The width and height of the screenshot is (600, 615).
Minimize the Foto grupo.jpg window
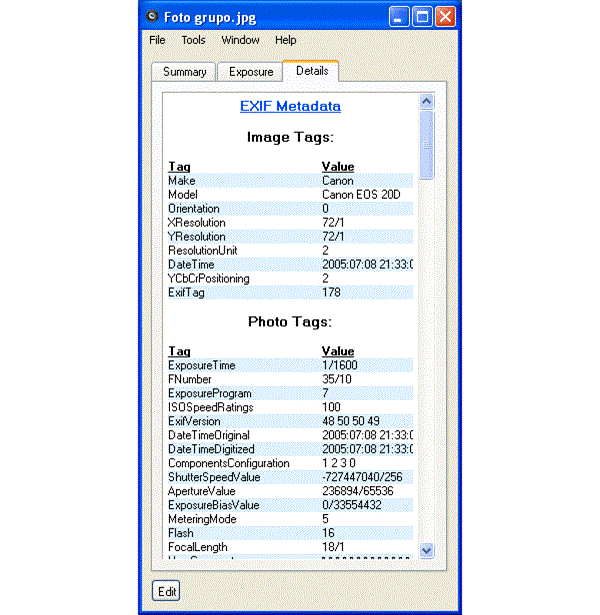click(399, 17)
